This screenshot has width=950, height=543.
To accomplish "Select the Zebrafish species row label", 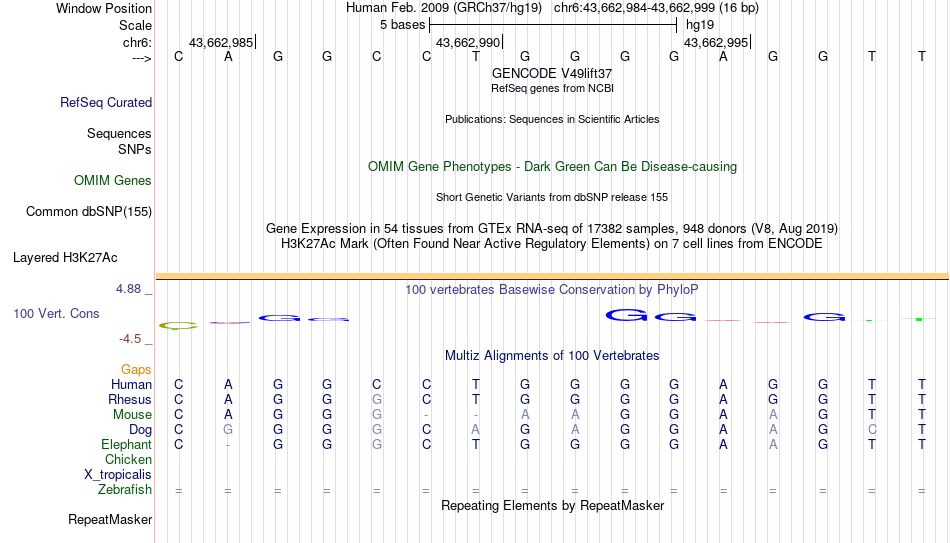I will coord(125,489).
